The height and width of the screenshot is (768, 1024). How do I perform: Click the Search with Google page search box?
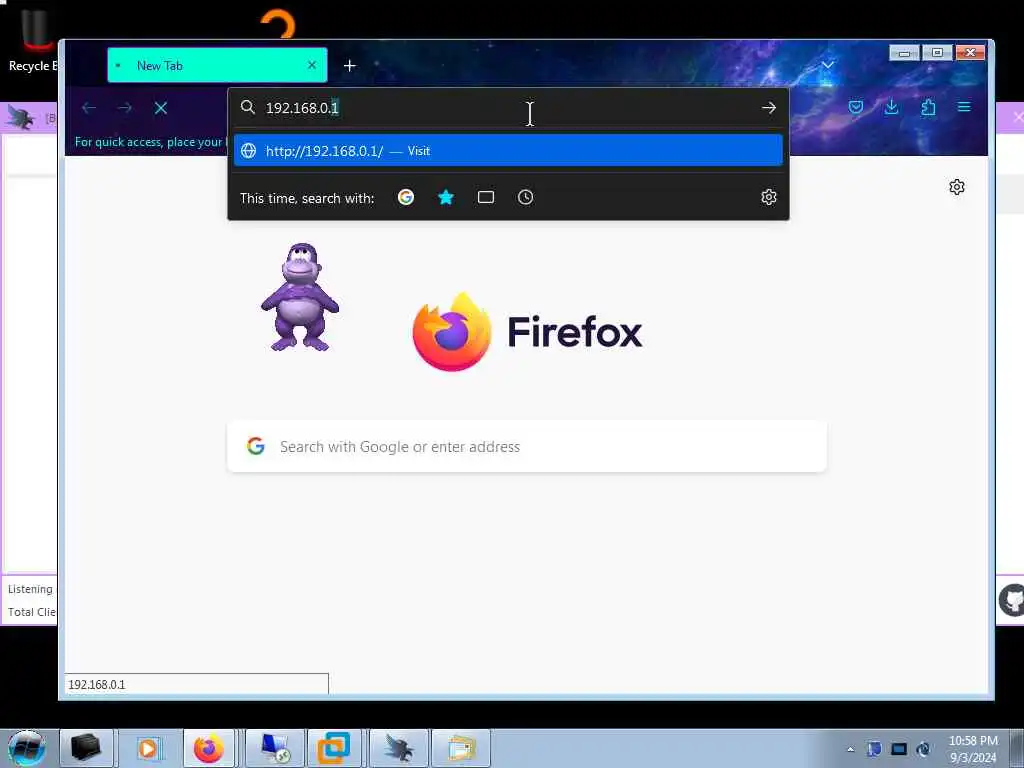pyautogui.click(x=527, y=447)
